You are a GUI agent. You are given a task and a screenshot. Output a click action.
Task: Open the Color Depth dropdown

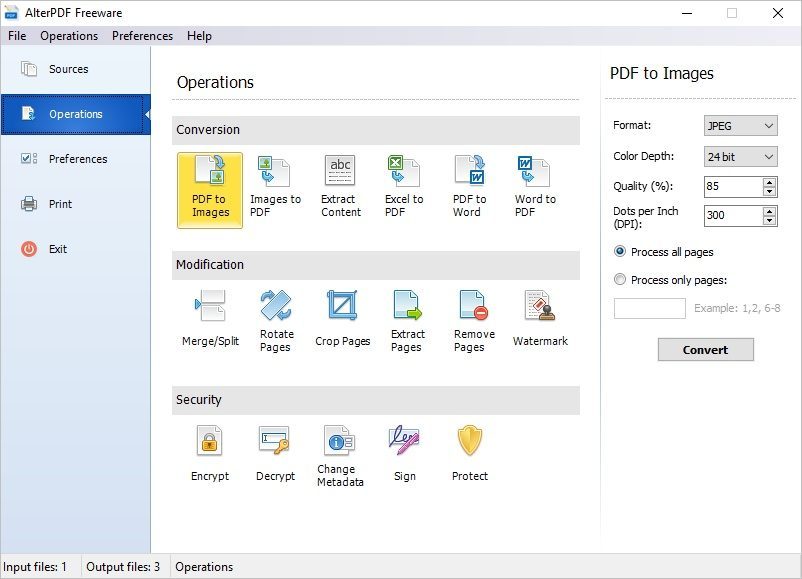pos(739,156)
